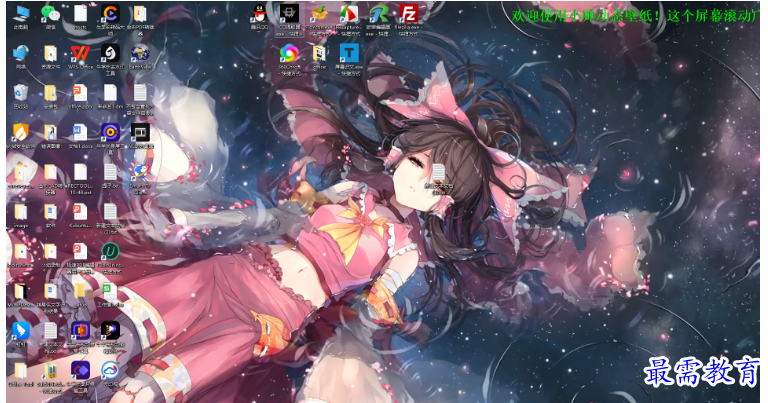This screenshot has width=768, height=403.
Task: Select the green circled U app shortcut
Action: [110, 252]
